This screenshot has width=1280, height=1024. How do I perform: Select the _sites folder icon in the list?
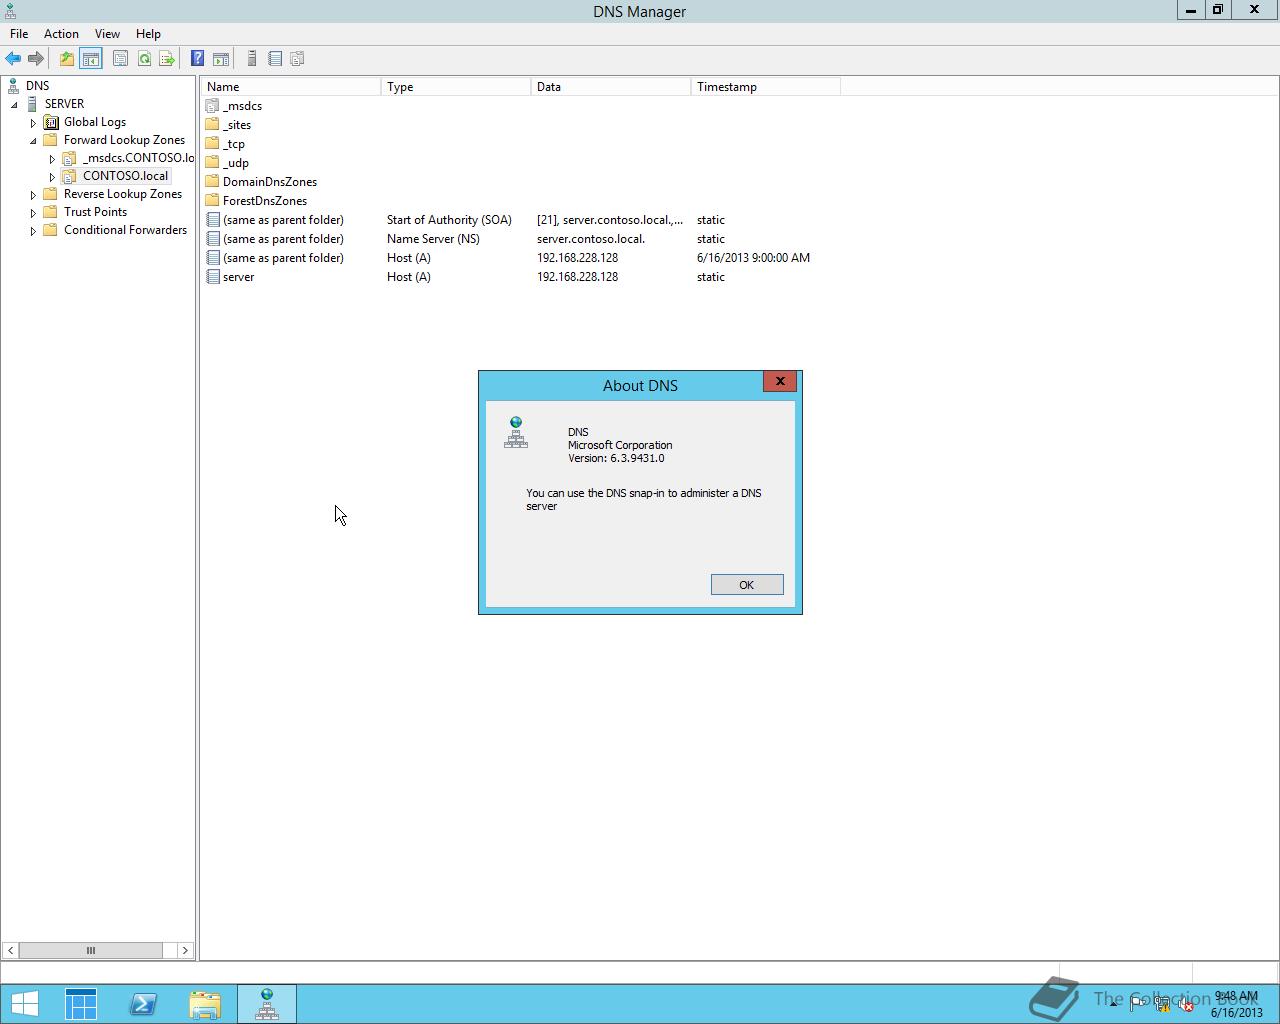point(212,125)
